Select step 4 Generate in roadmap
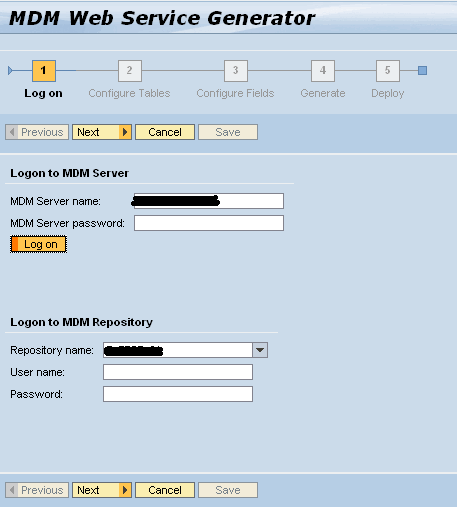 [323, 71]
